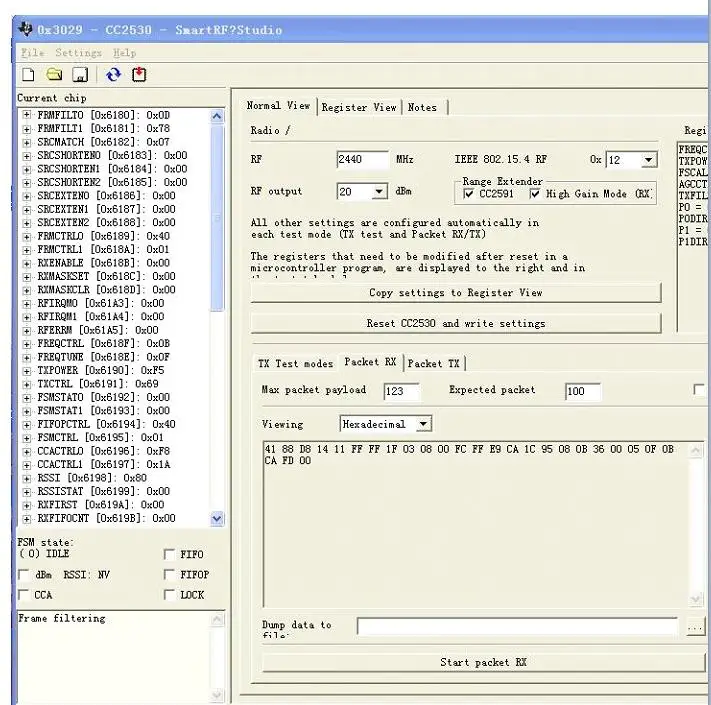
Task: Click the received packet hex data area
Action: tap(476, 524)
